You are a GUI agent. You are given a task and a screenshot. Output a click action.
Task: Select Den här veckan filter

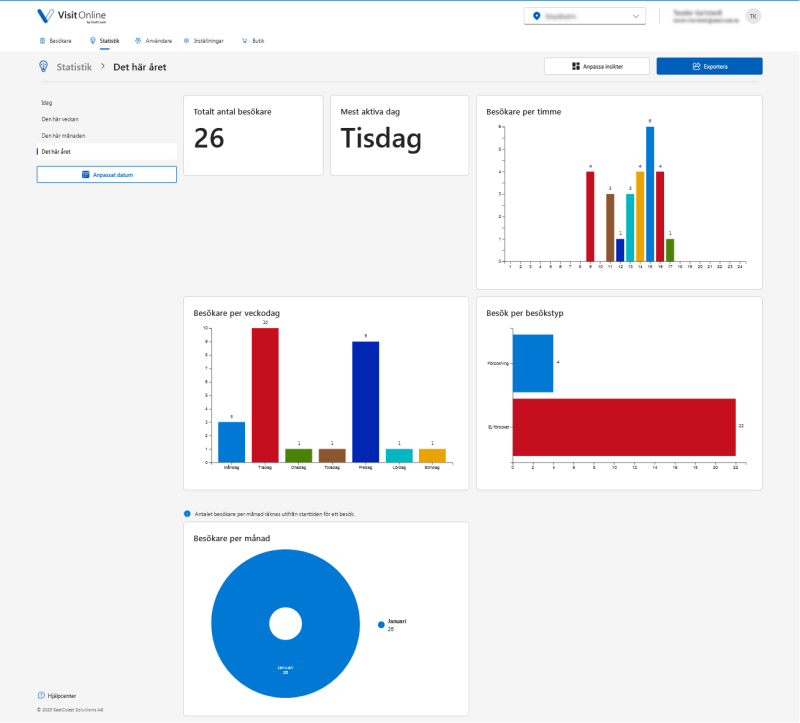click(60, 119)
